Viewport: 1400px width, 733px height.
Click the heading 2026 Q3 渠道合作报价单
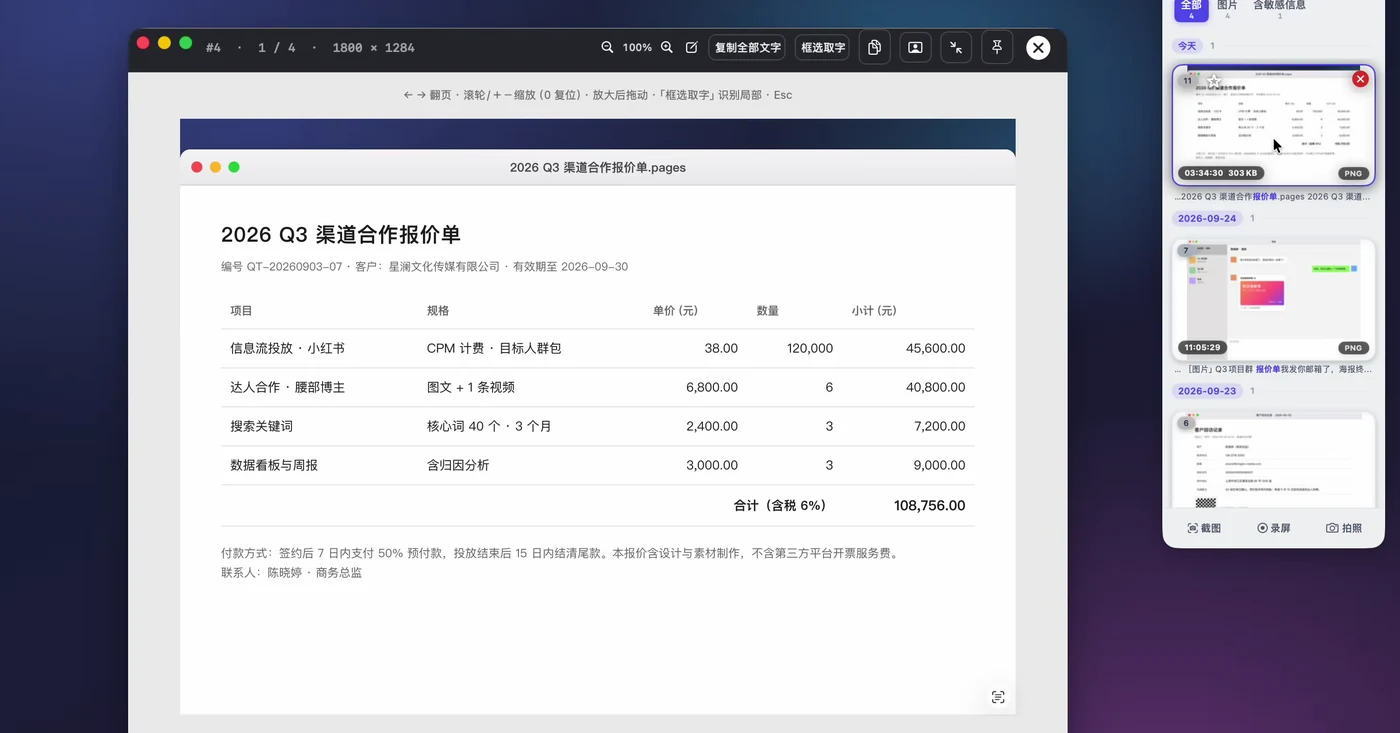tap(341, 234)
